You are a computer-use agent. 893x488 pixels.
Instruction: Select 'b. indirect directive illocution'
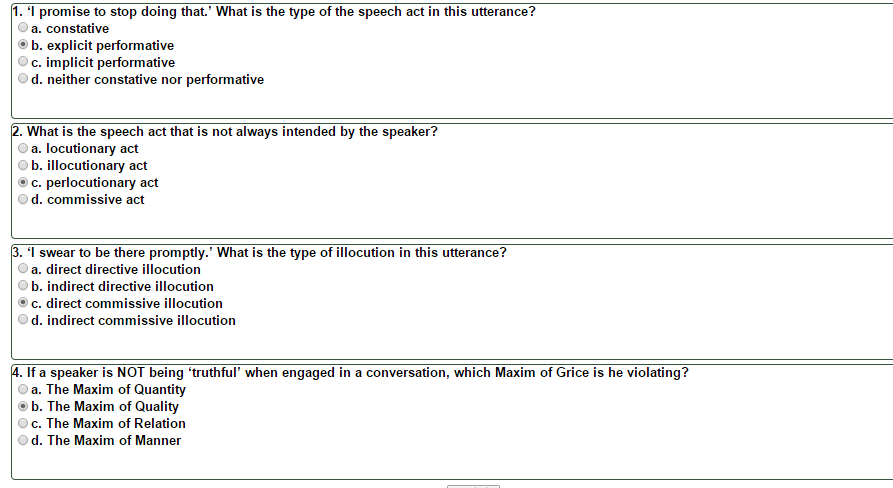click(23, 285)
